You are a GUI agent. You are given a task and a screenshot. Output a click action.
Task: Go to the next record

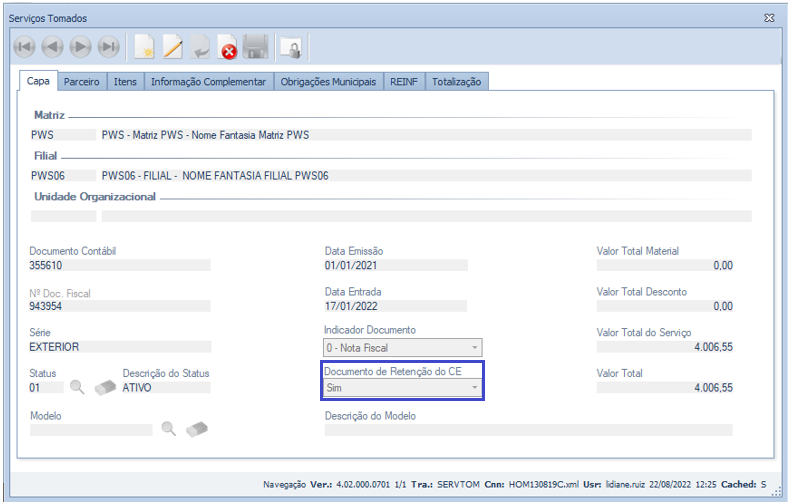point(80,46)
